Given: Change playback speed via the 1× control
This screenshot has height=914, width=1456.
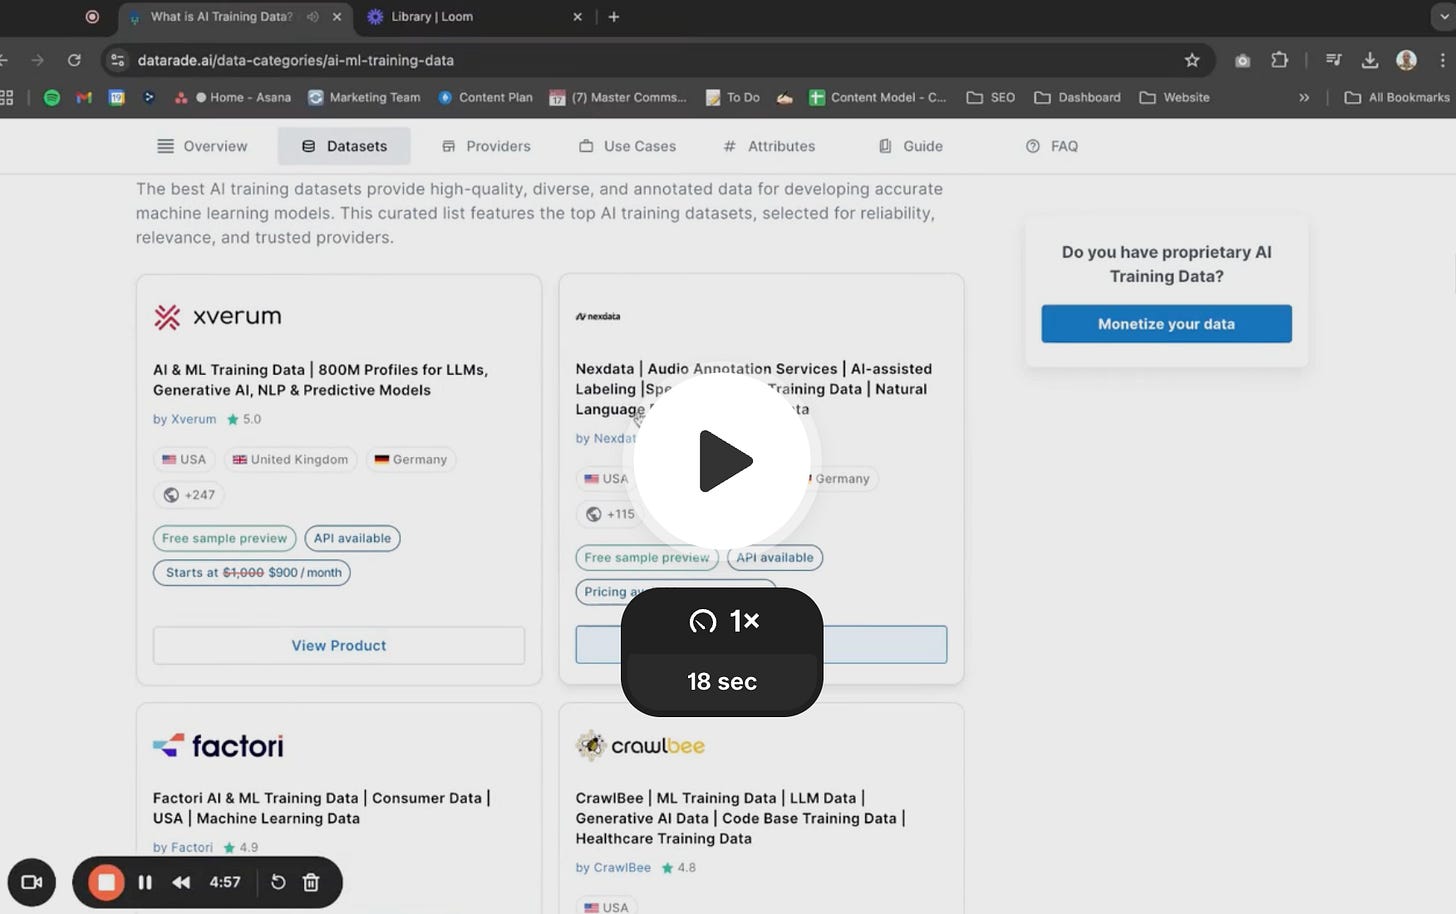Looking at the screenshot, I should click(x=722, y=621).
